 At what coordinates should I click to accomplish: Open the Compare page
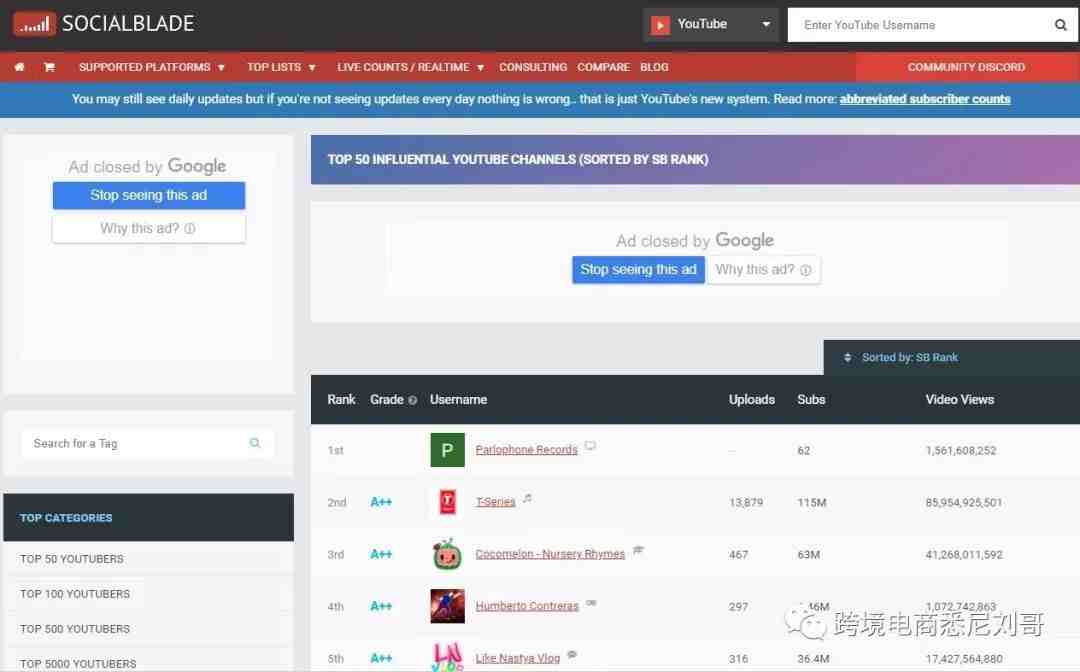(x=603, y=67)
